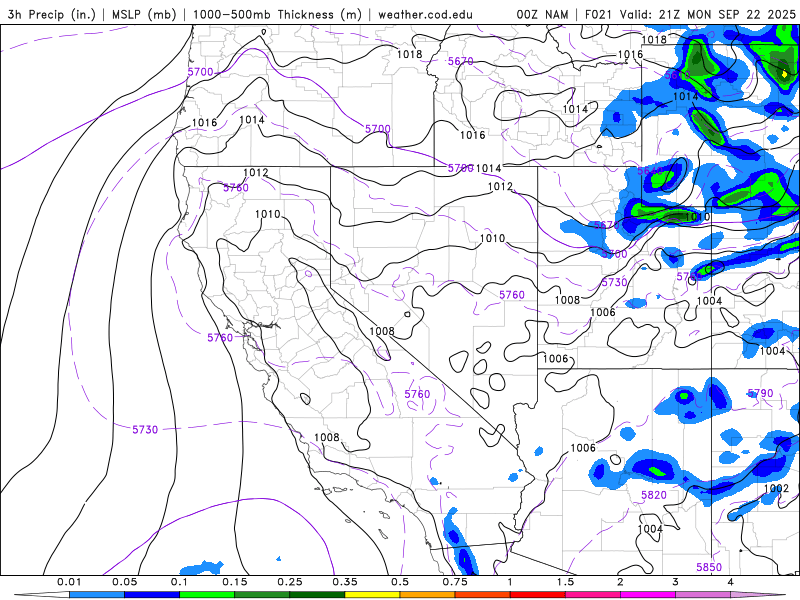
Task: Click the 0.01 legend value
Action: coord(69,582)
